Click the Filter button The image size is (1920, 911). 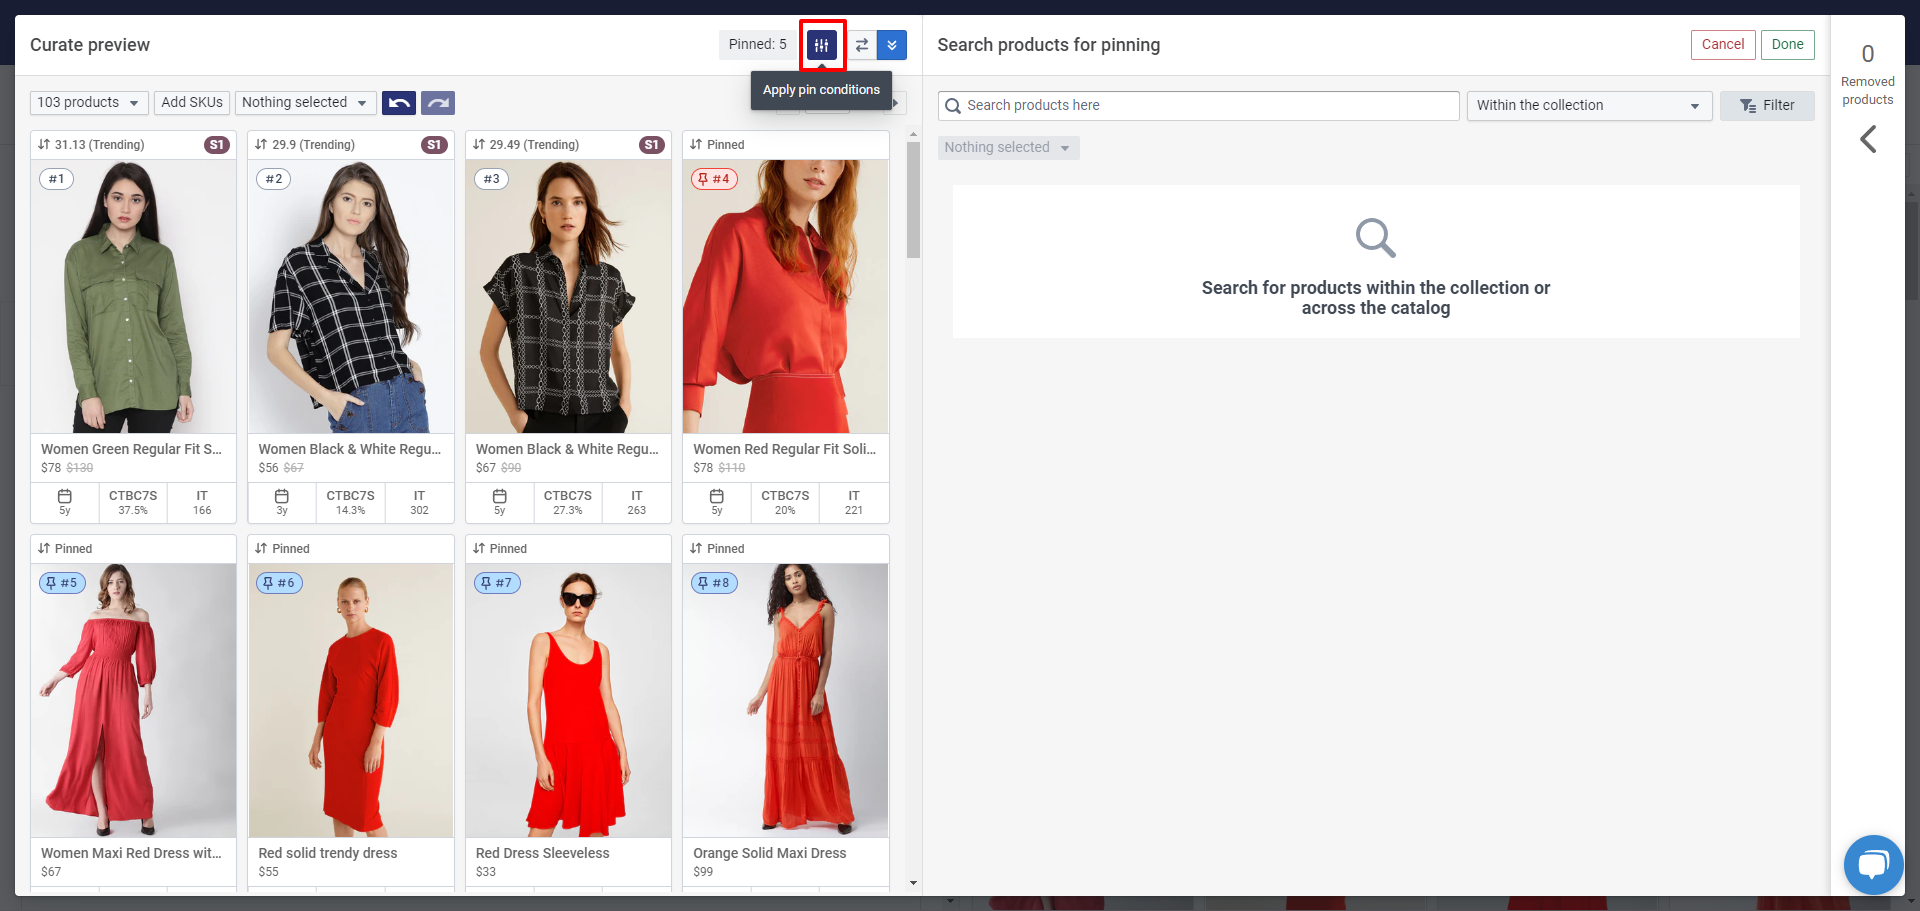pyautogui.click(x=1767, y=106)
